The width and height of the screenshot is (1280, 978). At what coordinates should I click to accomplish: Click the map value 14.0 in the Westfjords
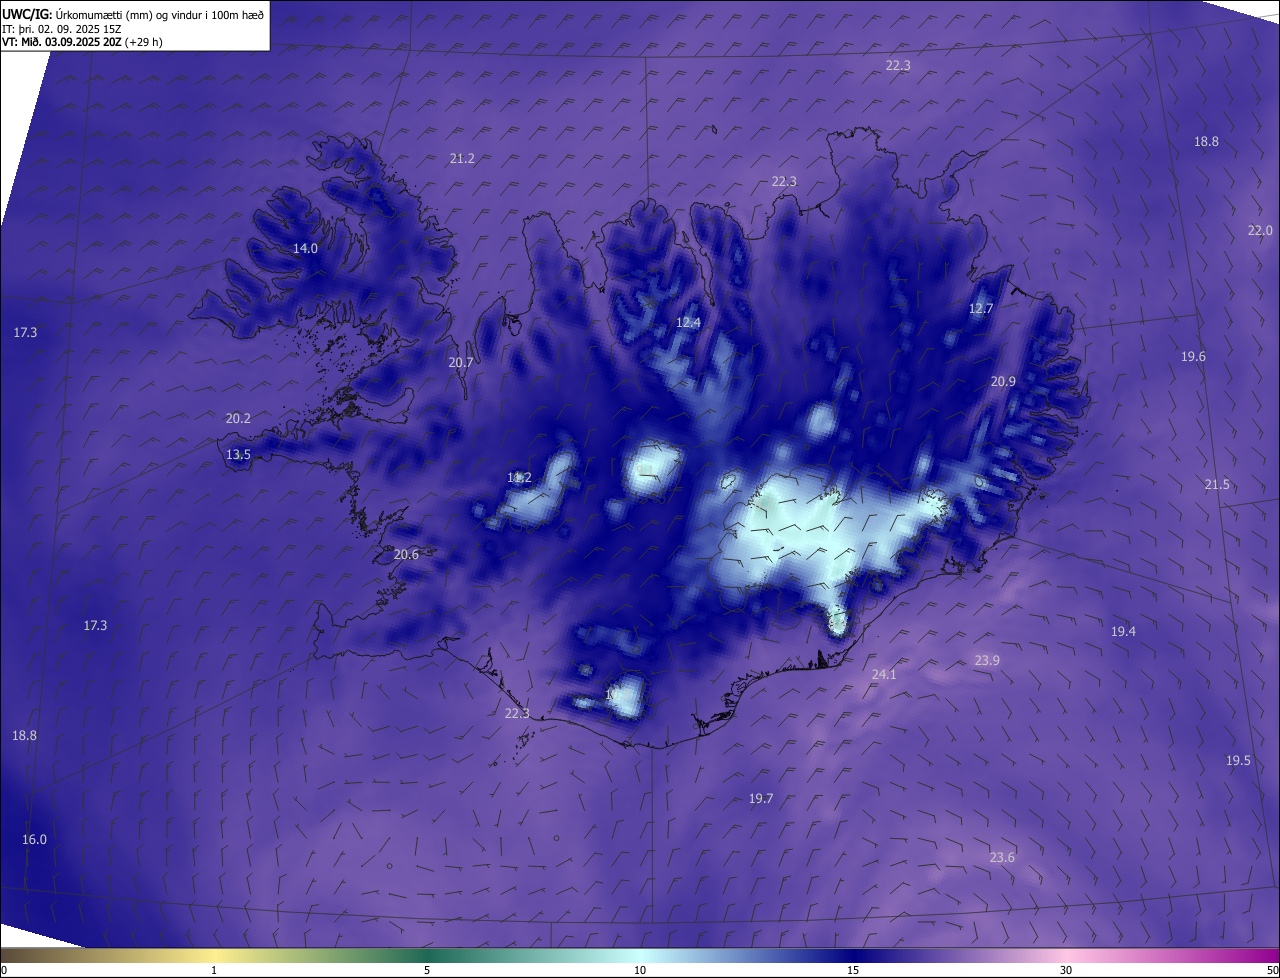305,248
